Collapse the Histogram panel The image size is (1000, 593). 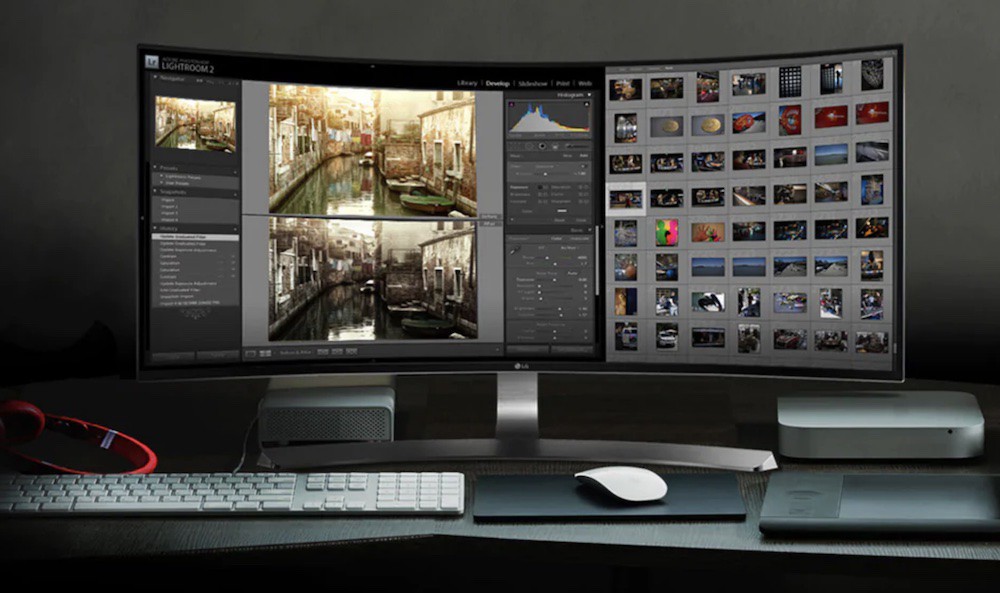pyautogui.click(x=590, y=94)
